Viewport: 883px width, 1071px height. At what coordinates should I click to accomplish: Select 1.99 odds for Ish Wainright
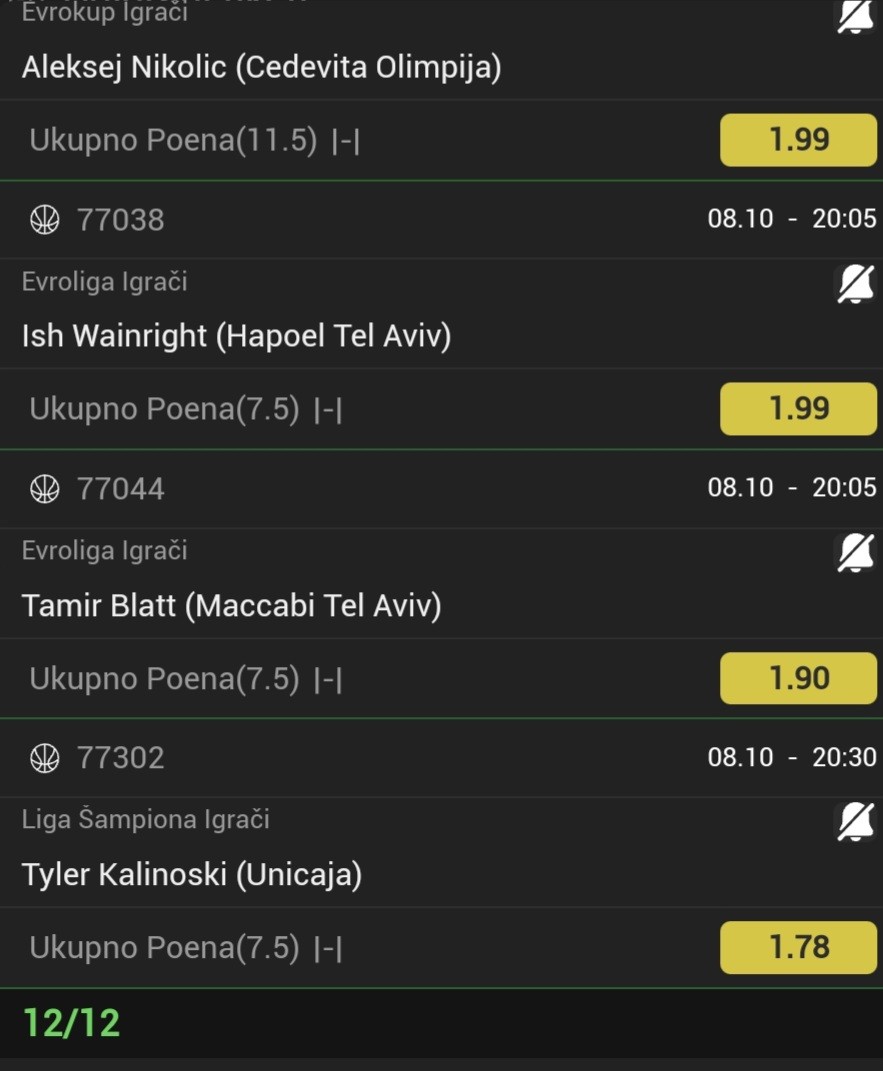pos(798,409)
